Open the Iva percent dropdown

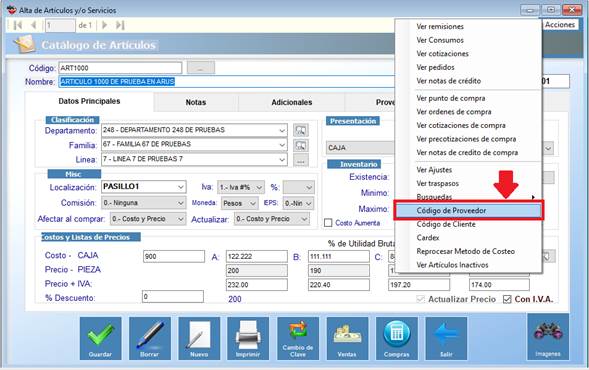point(309,187)
